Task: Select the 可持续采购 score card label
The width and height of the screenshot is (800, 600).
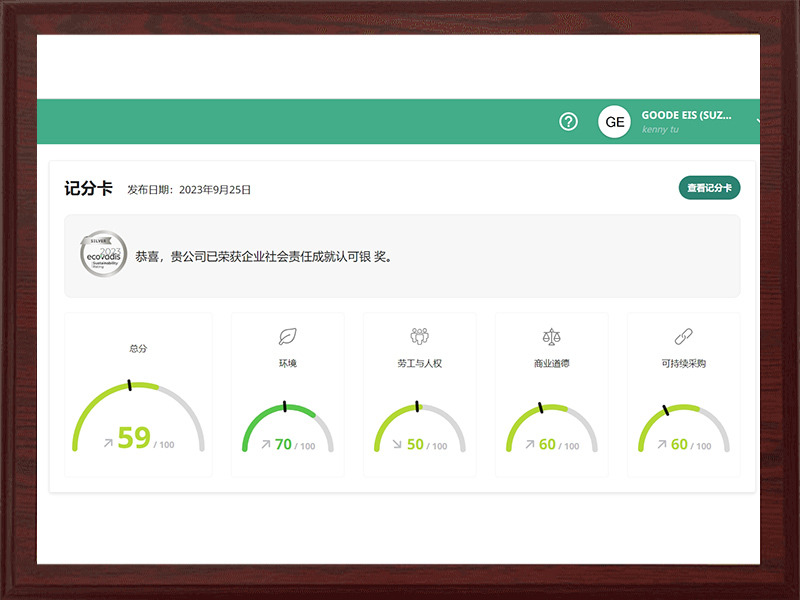Action: tap(683, 364)
